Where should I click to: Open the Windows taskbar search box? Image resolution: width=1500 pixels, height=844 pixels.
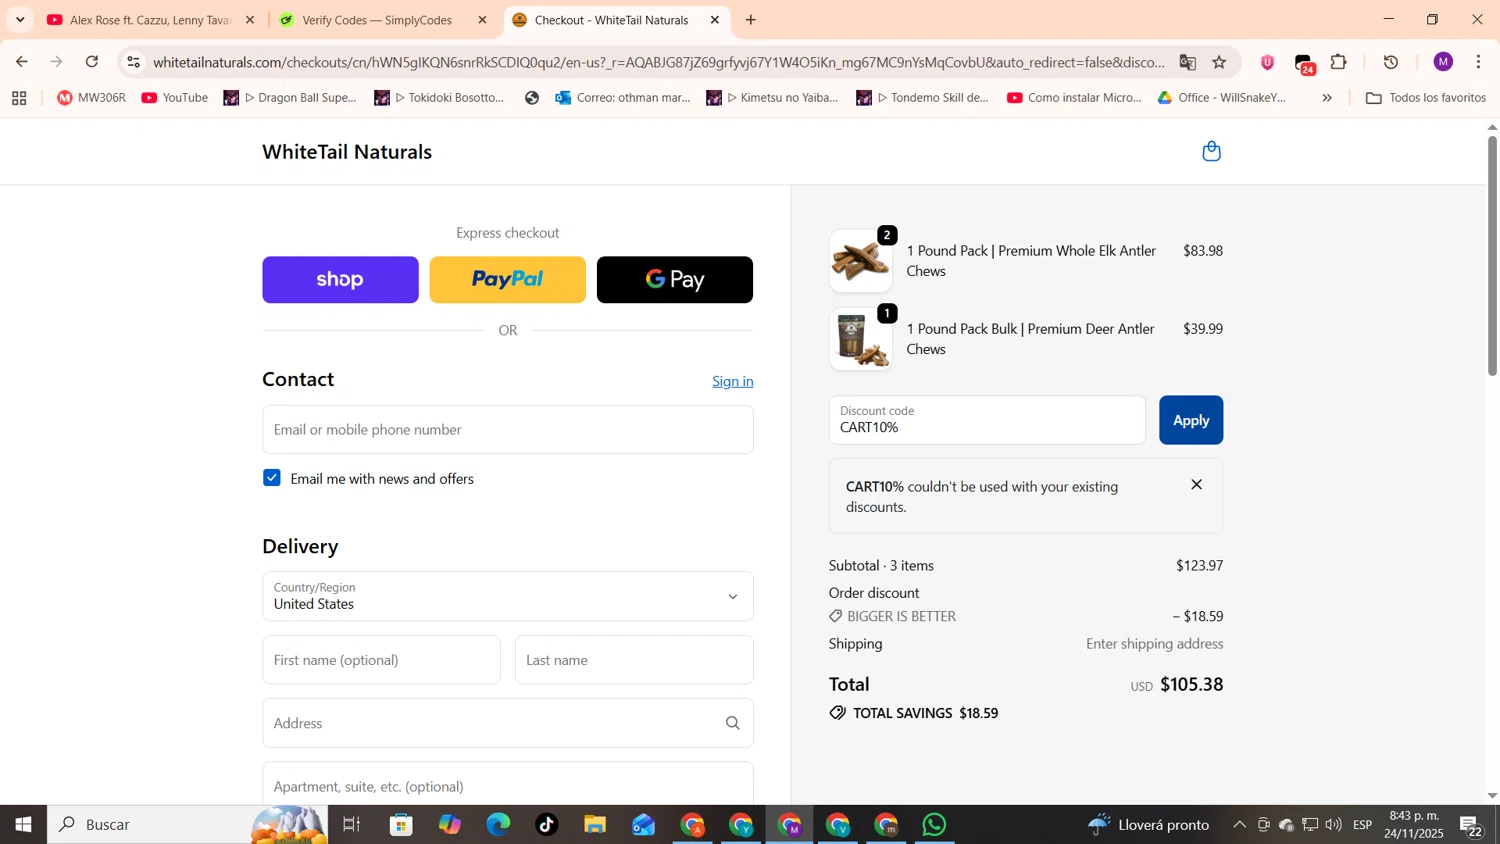tap(188, 825)
